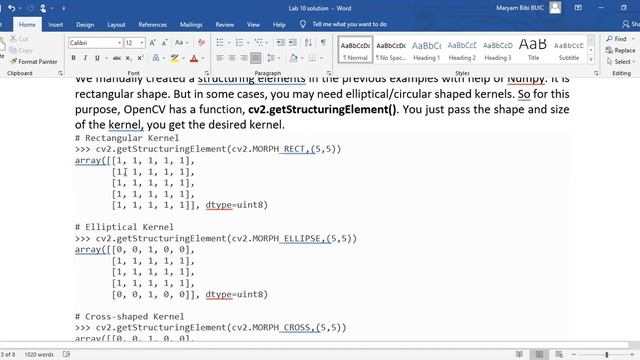Click the Format Painter brush
Screen dimensions: 640x360
[x=33, y=62]
